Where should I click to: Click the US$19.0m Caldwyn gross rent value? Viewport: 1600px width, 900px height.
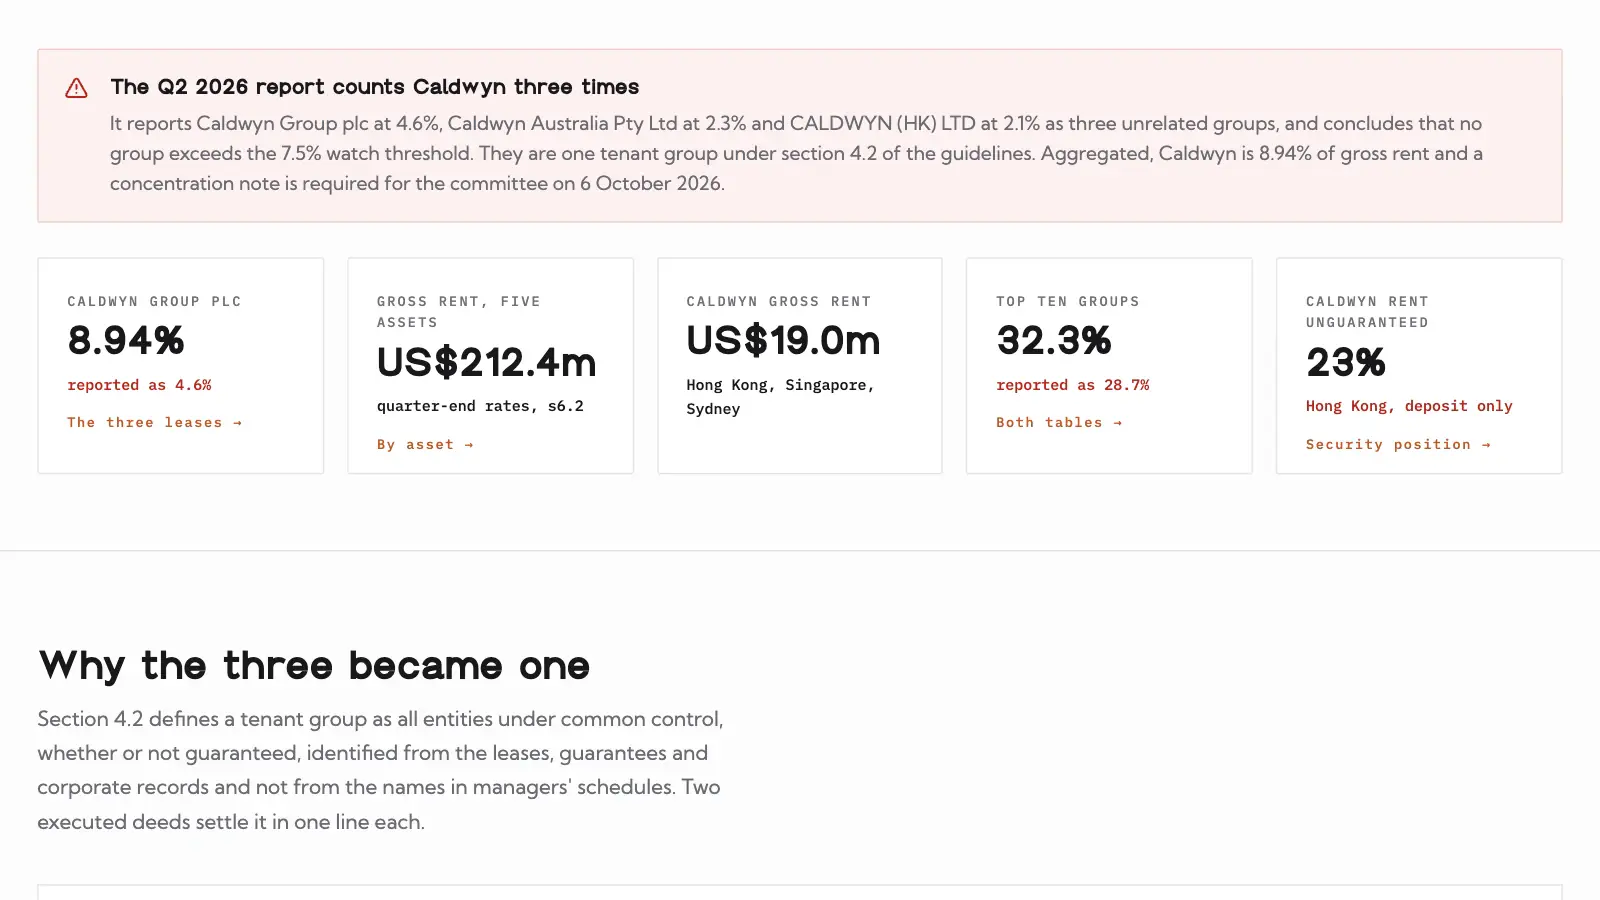(783, 341)
